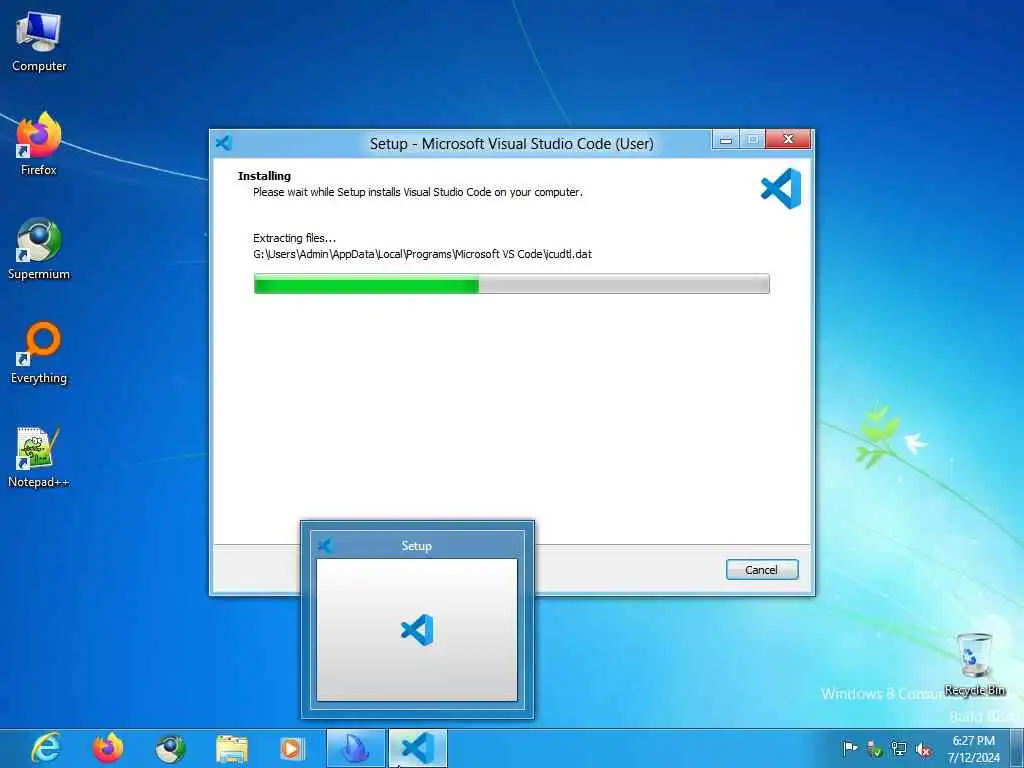Click the 'Please wait while Setup installs' text
Viewport: 1024px width, 768px height.
[418, 192]
